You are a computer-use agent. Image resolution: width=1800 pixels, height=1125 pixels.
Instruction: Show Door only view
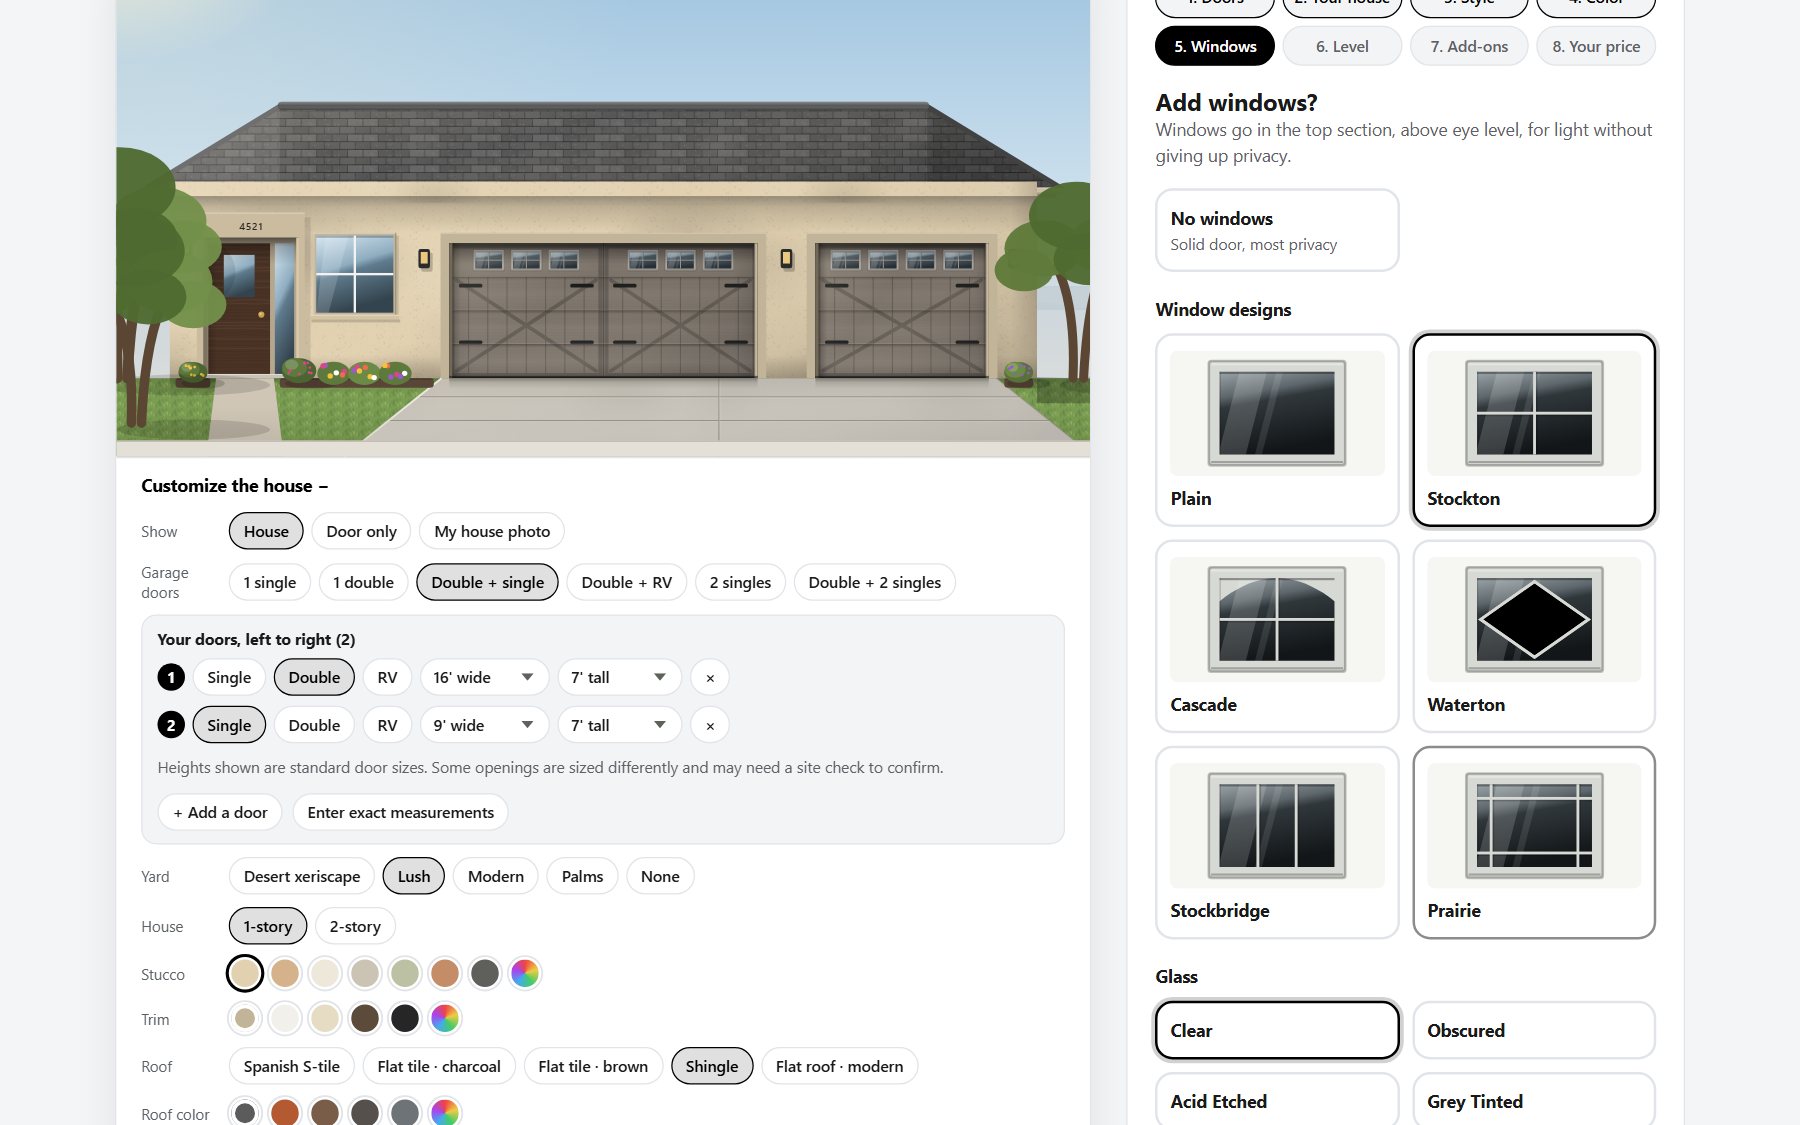click(x=362, y=532)
